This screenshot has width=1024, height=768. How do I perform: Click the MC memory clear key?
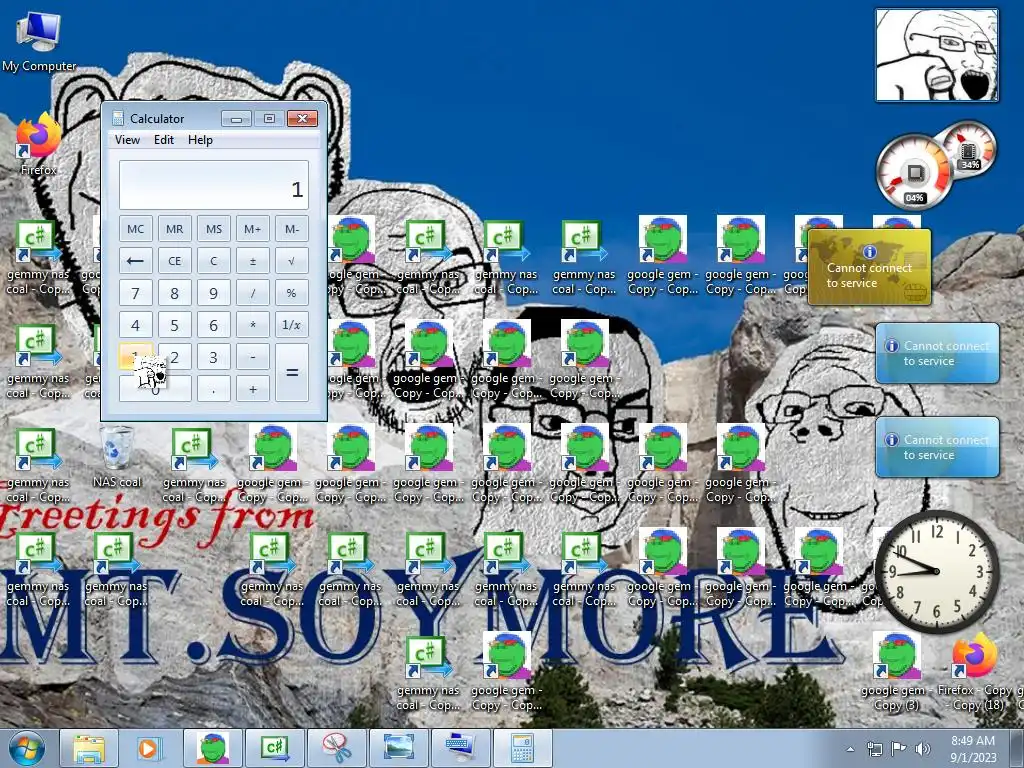click(135, 229)
